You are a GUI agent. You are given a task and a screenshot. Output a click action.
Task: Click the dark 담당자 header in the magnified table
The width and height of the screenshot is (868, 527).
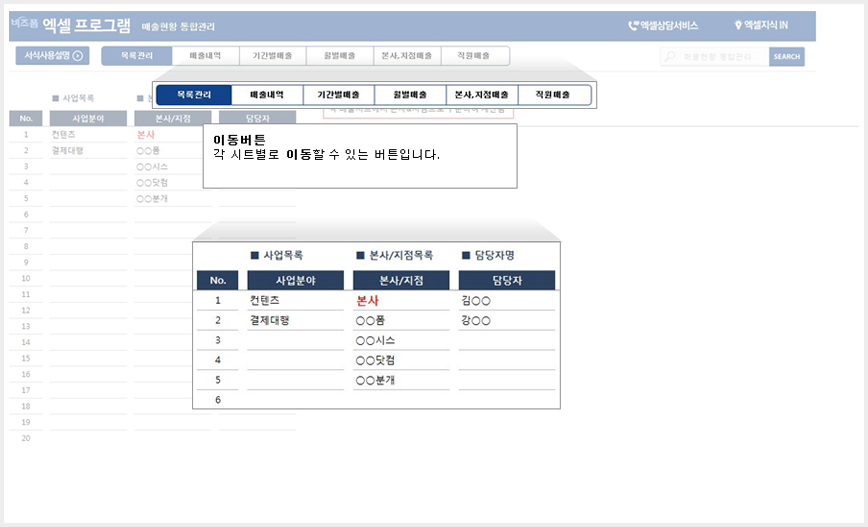[507, 280]
